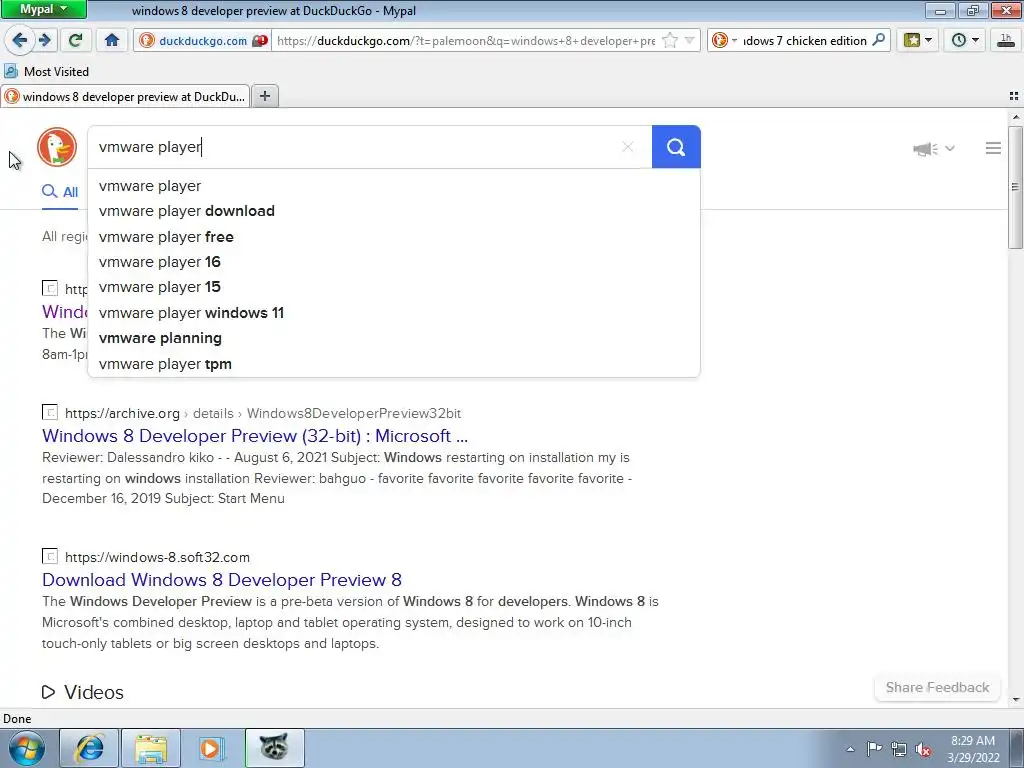The image size is (1024, 768).
Task: Open the DuckDuckGo megaphone menu
Action: point(933,149)
